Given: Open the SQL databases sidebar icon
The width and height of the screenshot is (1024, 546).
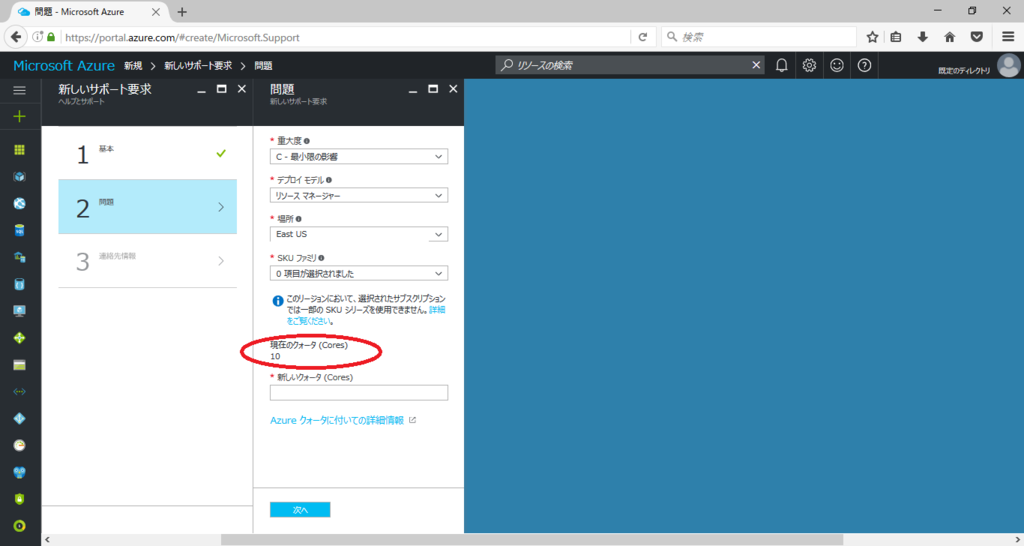Looking at the screenshot, I should (20, 230).
